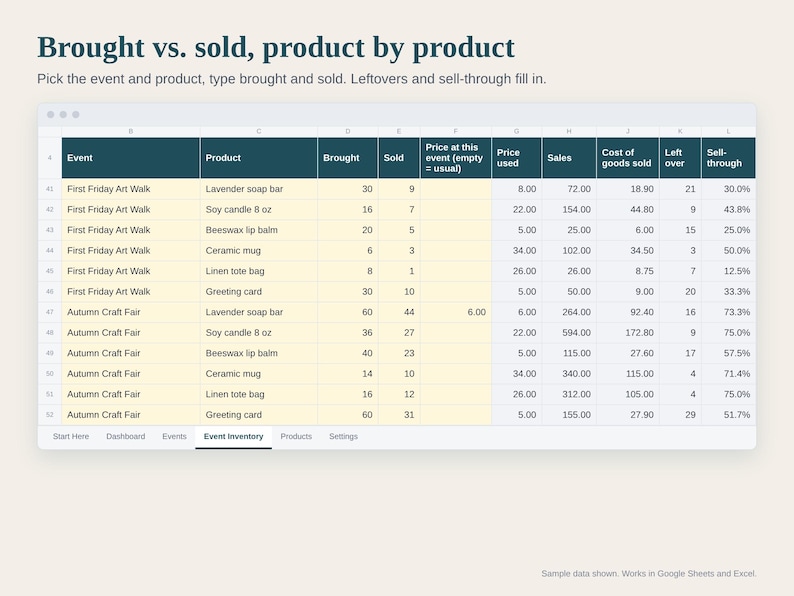Click 'Greeting card' in row 52
794x596 pixels.
coord(233,415)
